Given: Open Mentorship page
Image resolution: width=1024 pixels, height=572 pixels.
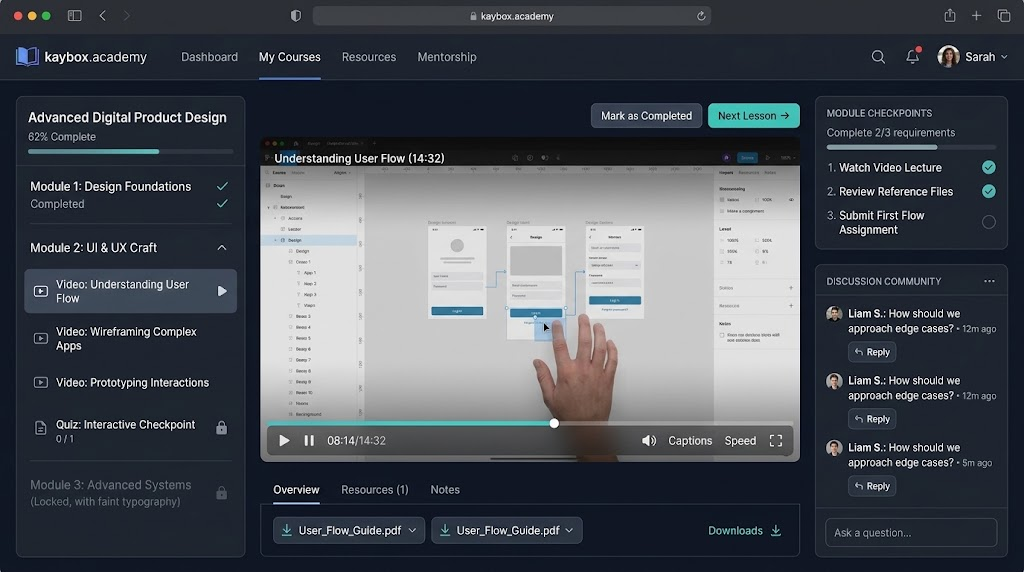Looking at the screenshot, I should pos(447,57).
